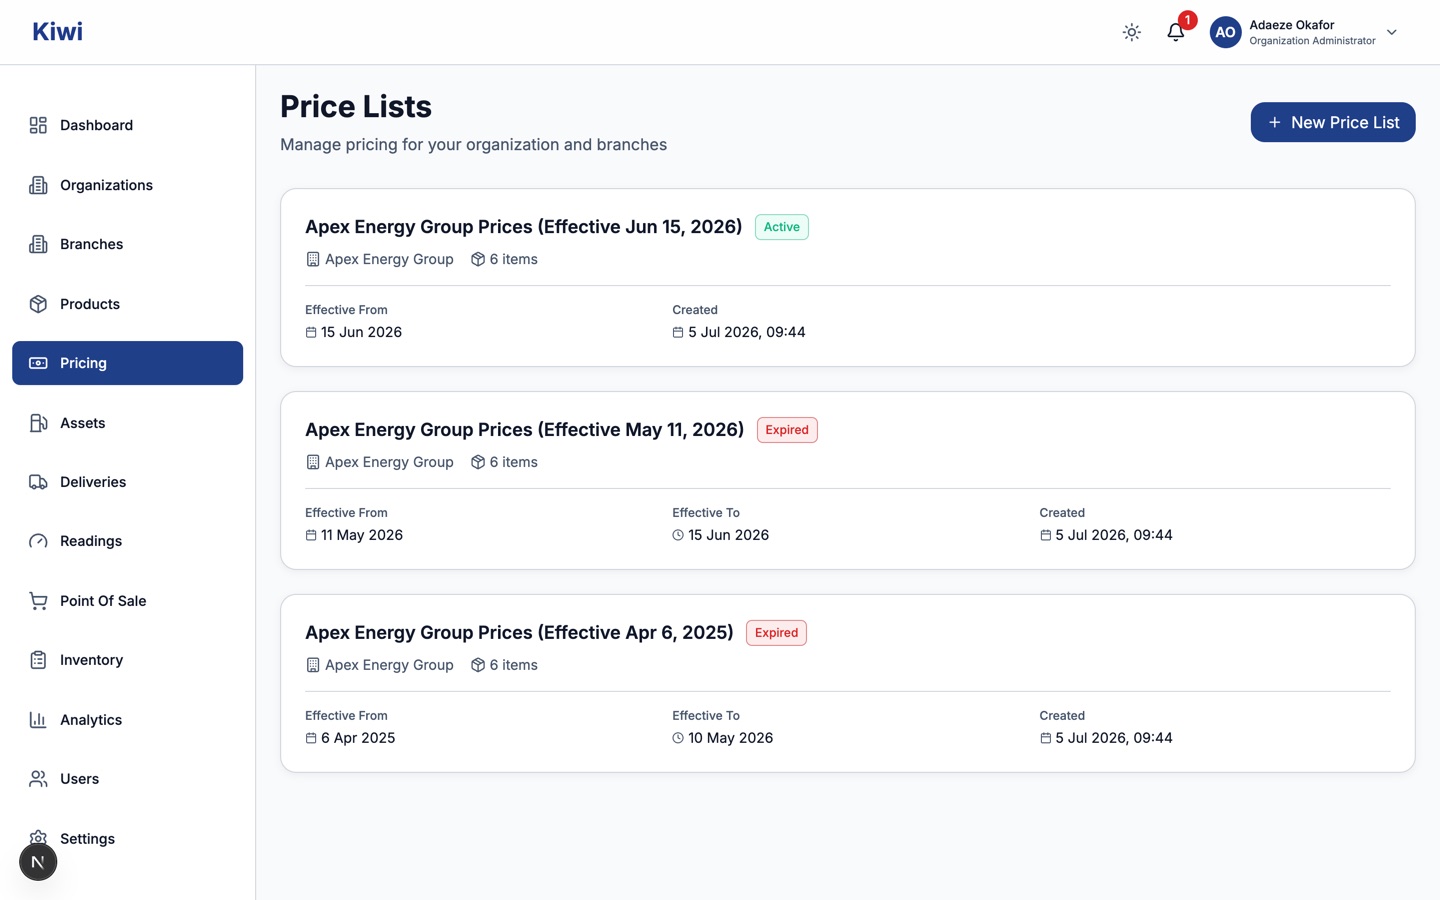This screenshot has width=1440, height=900.
Task: Select Pricing in the sidebar
Action: coord(127,363)
